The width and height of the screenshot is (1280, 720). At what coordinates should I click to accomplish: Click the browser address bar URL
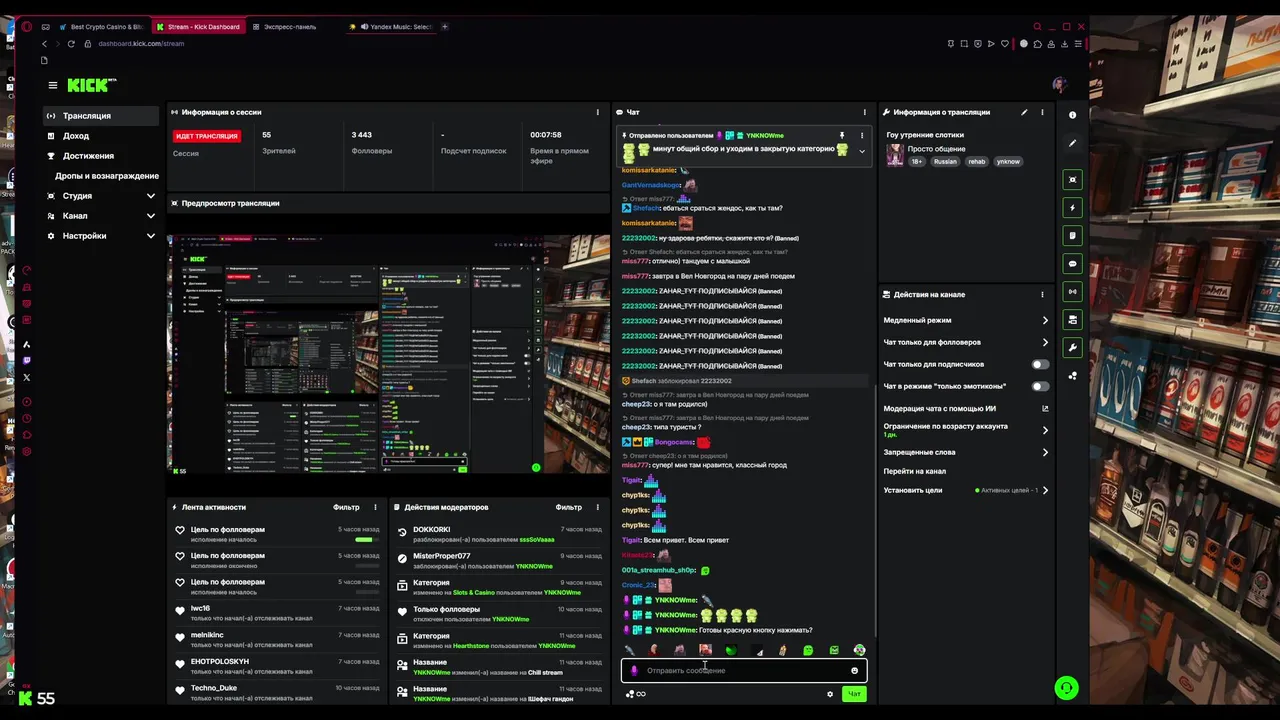pos(141,44)
